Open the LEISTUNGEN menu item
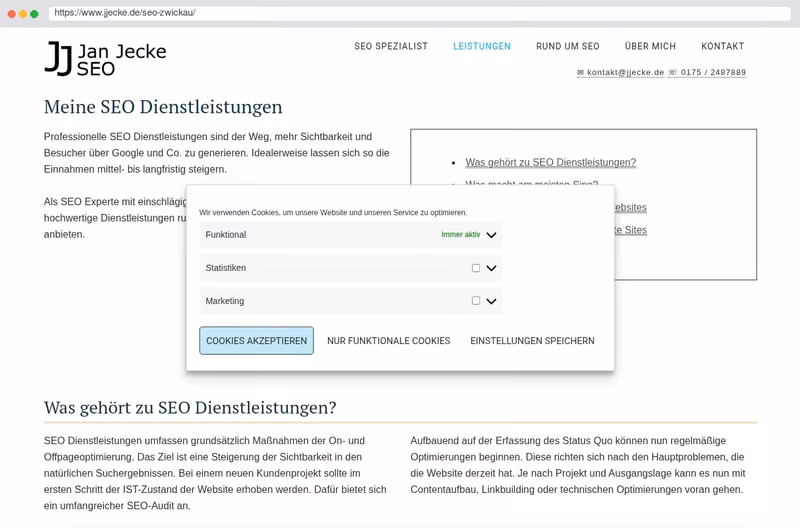This screenshot has height=528, width=800. (482, 46)
